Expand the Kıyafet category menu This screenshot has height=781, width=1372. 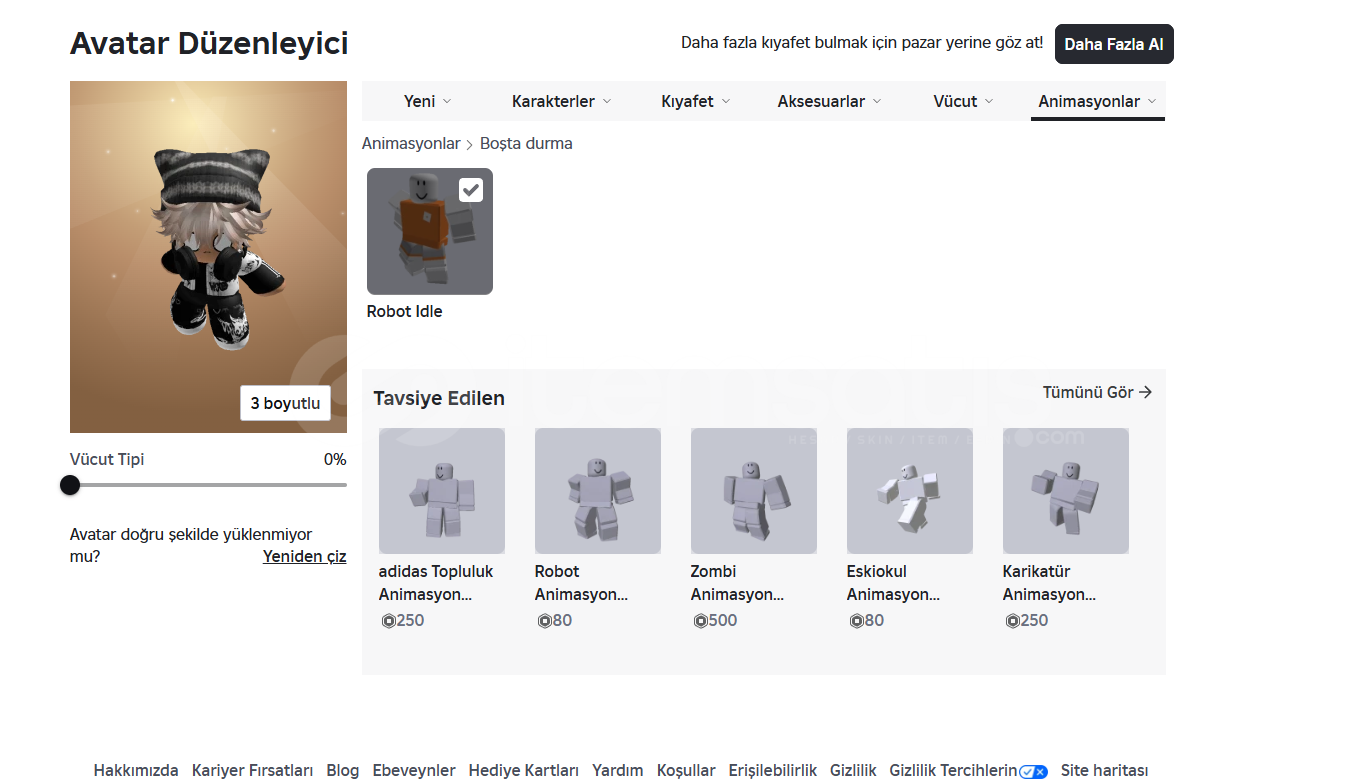[x=696, y=101]
